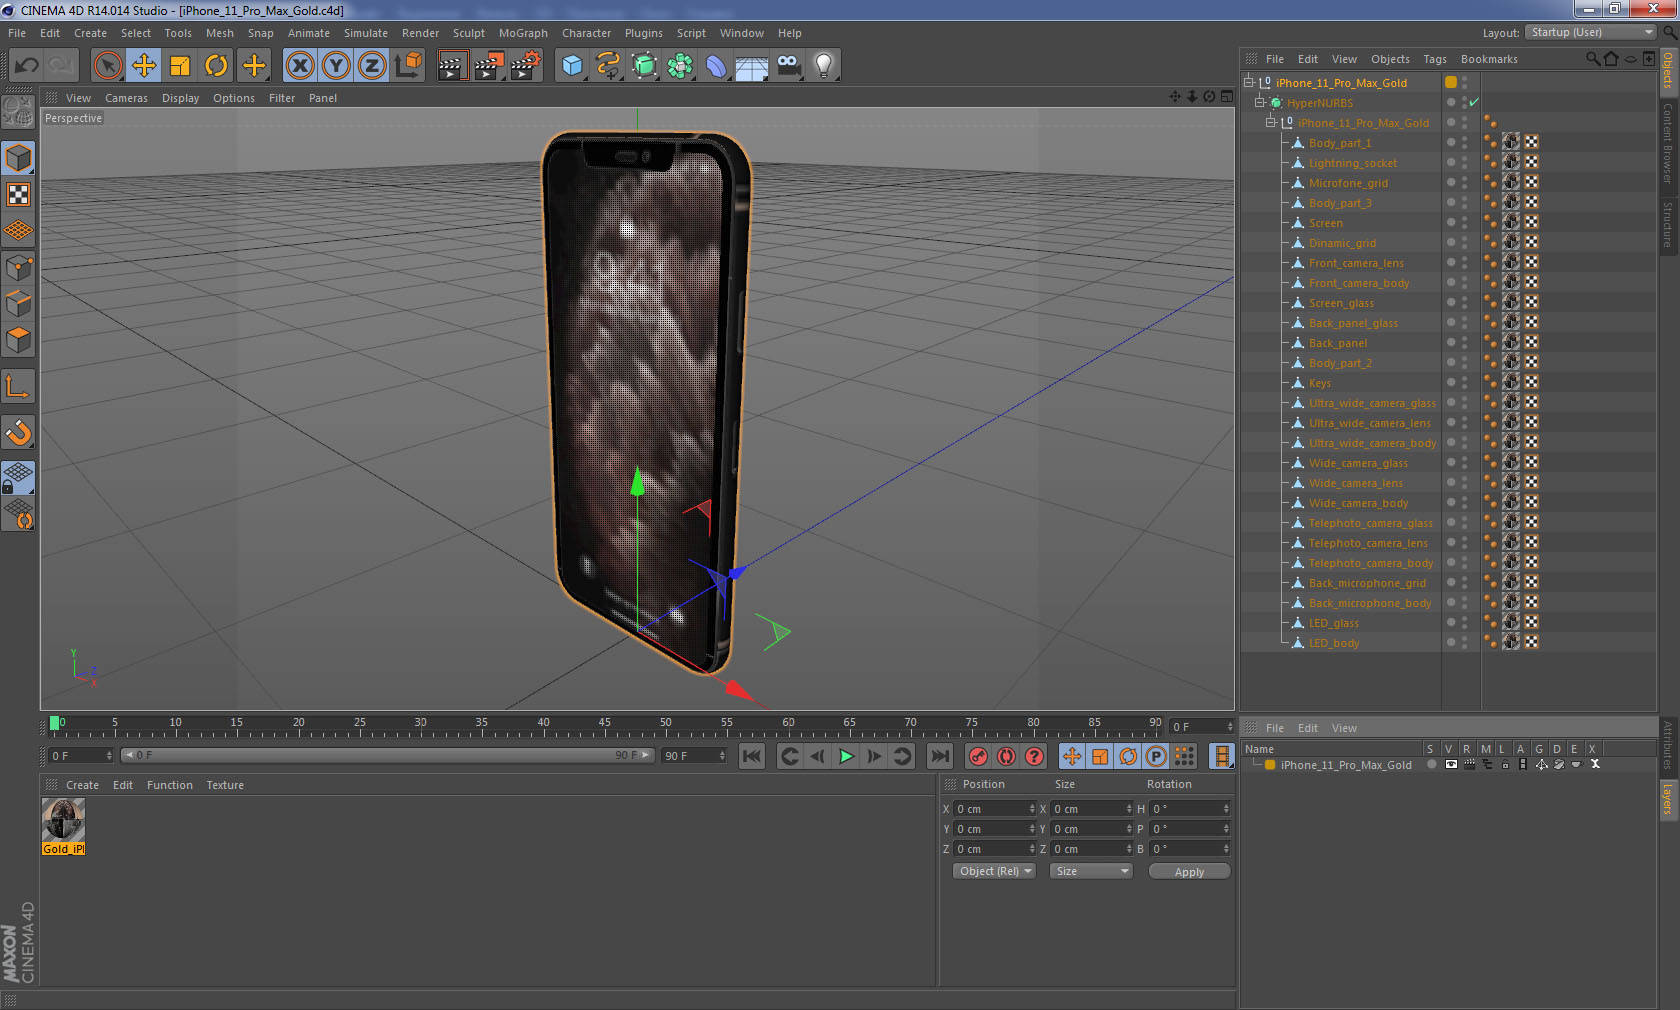
Task: Toggle HyperNURBS enable checkmark
Action: click(1473, 103)
